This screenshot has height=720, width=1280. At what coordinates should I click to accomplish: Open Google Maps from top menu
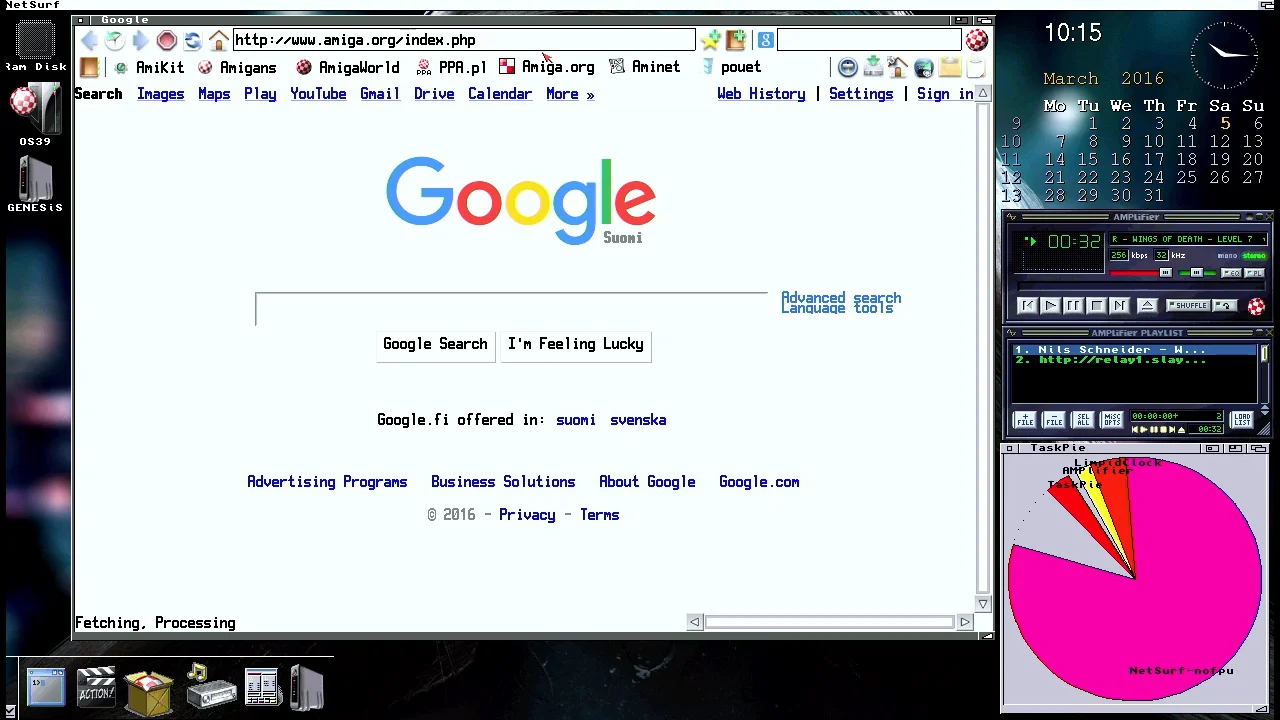(x=214, y=94)
